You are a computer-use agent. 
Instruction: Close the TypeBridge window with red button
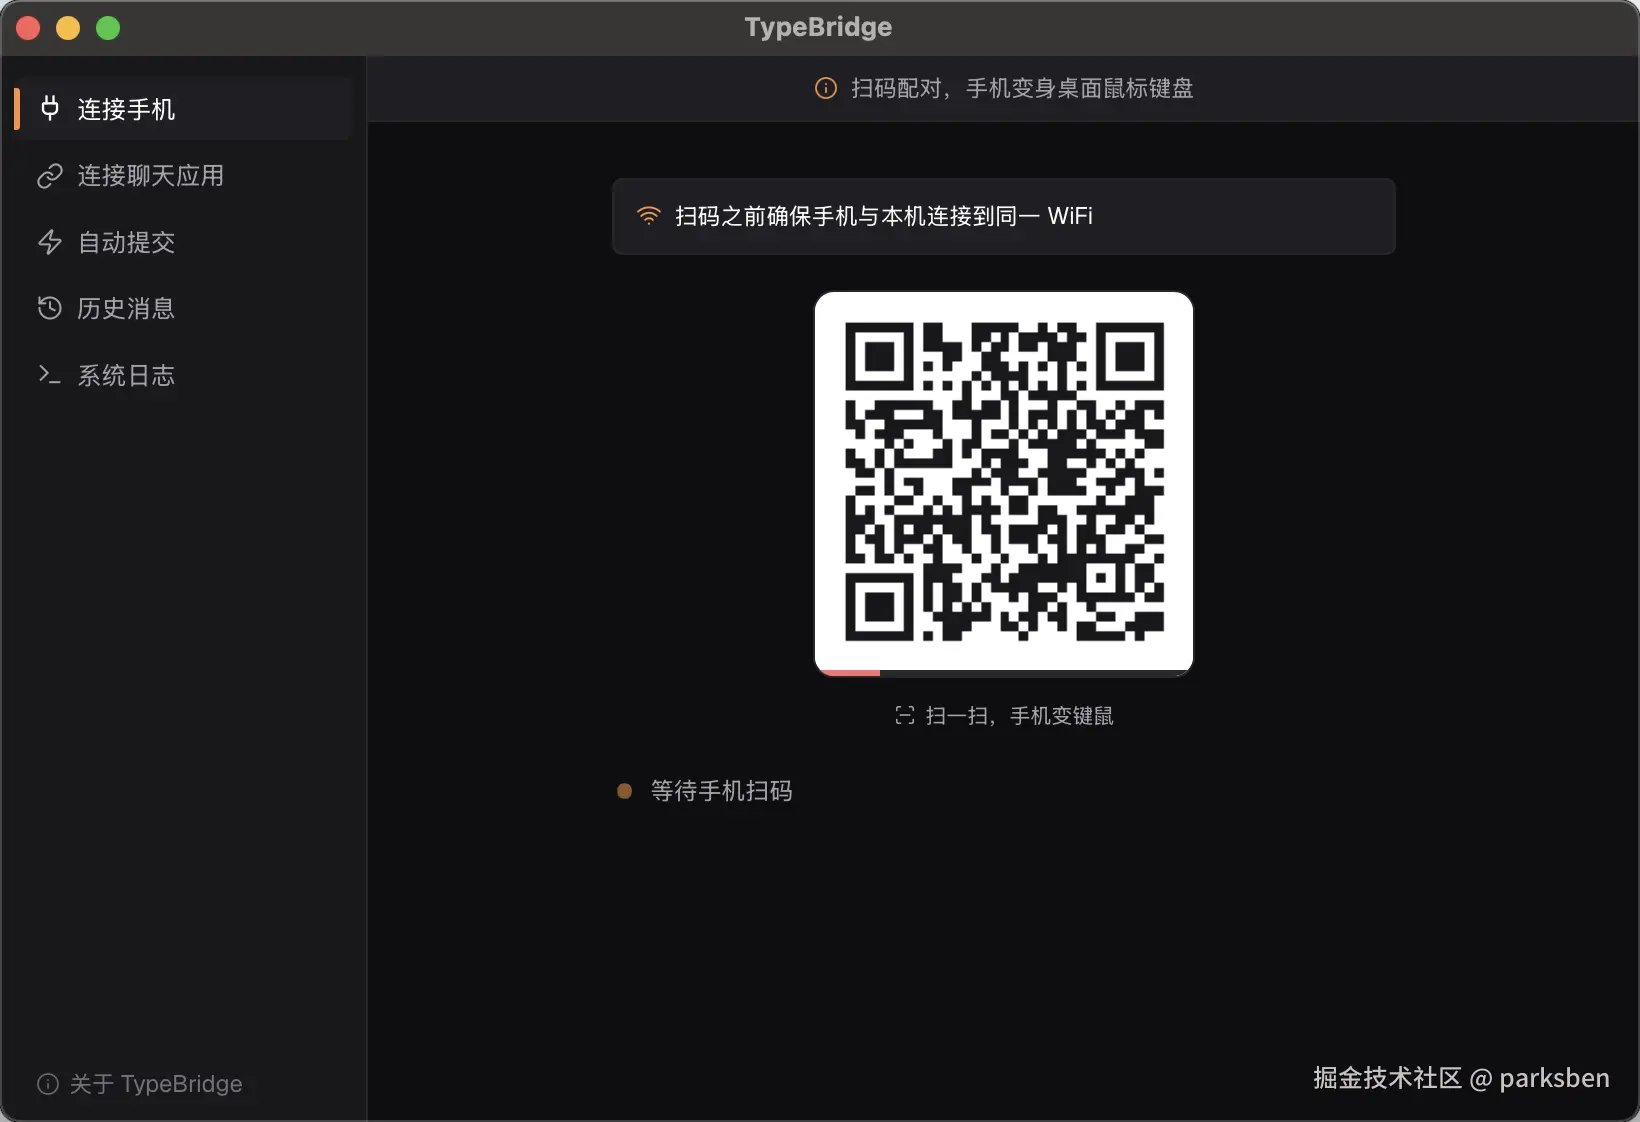pyautogui.click(x=28, y=28)
